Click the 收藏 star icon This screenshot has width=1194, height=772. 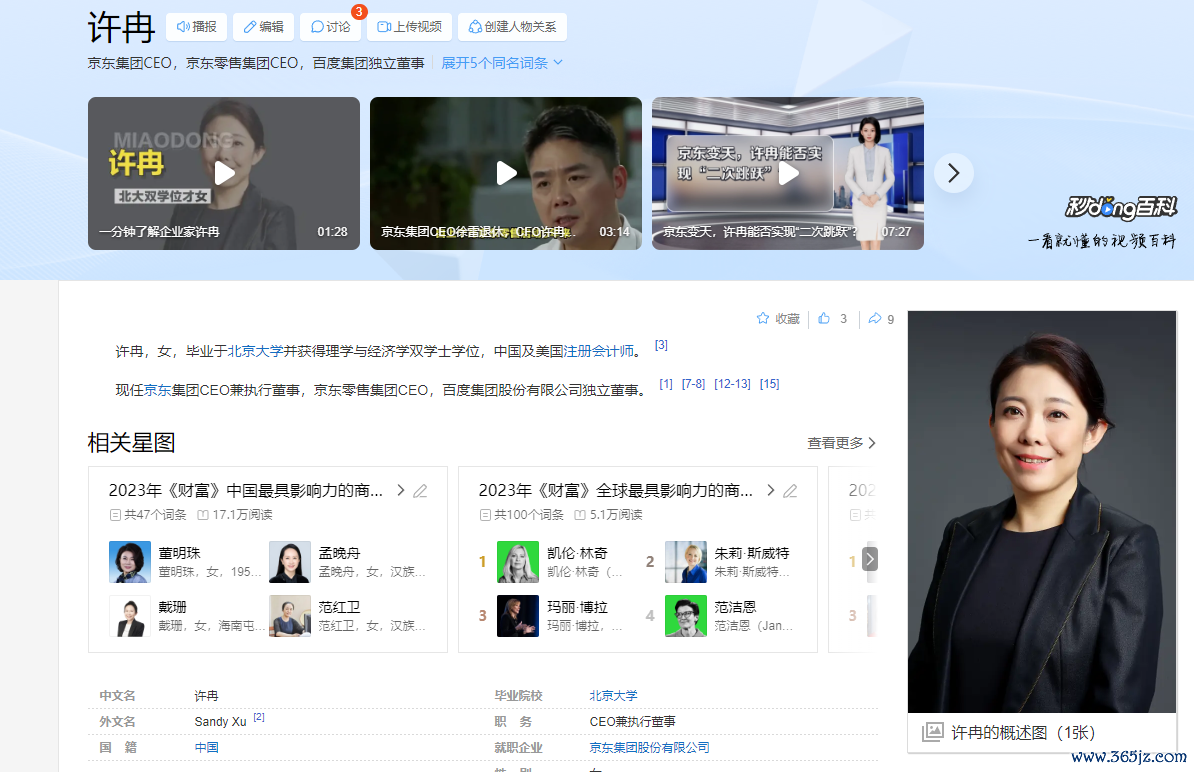click(x=763, y=318)
